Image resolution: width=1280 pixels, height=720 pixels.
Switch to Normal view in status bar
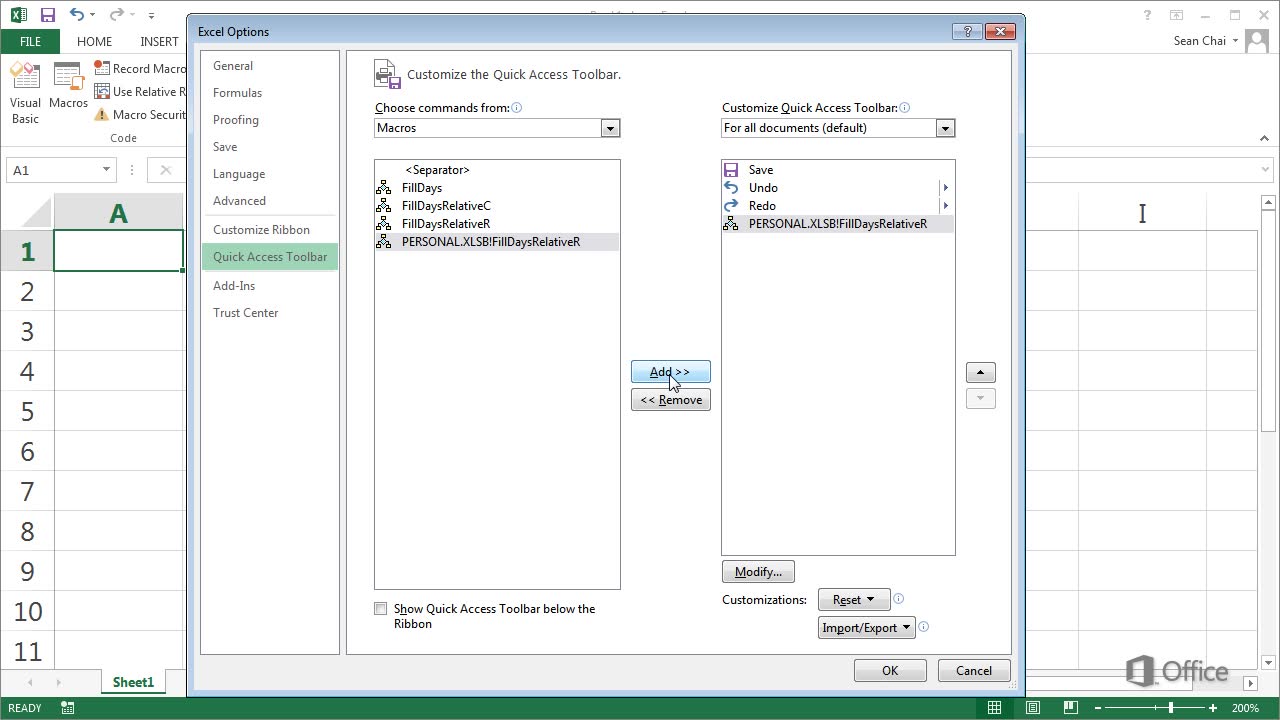coord(994,708)
